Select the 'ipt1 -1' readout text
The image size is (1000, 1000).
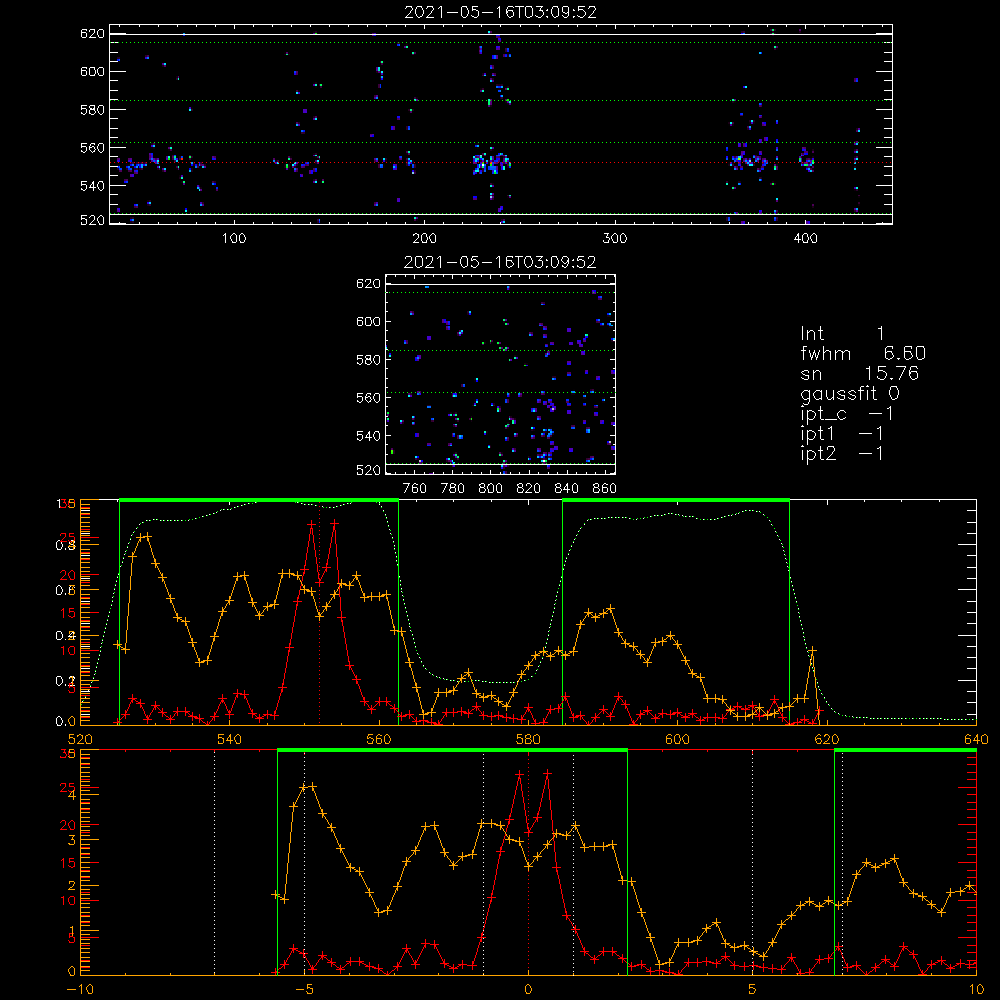coord(842,434)
